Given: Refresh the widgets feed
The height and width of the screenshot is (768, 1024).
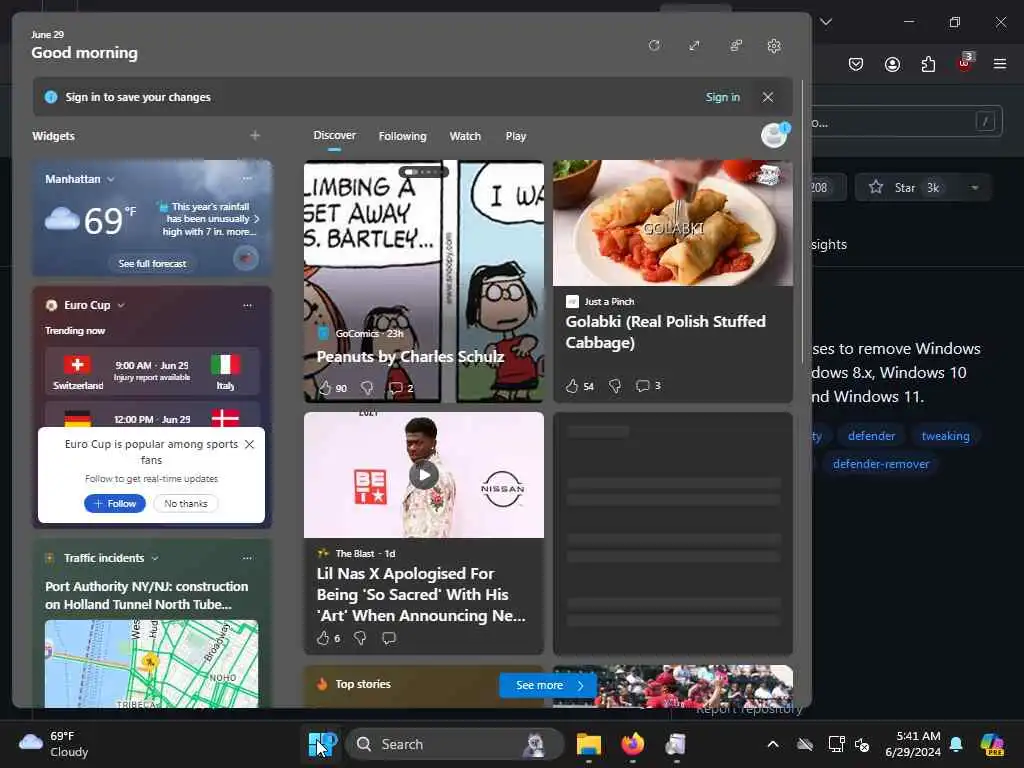Looking at the screenshot, I should [x=654, y=46].
